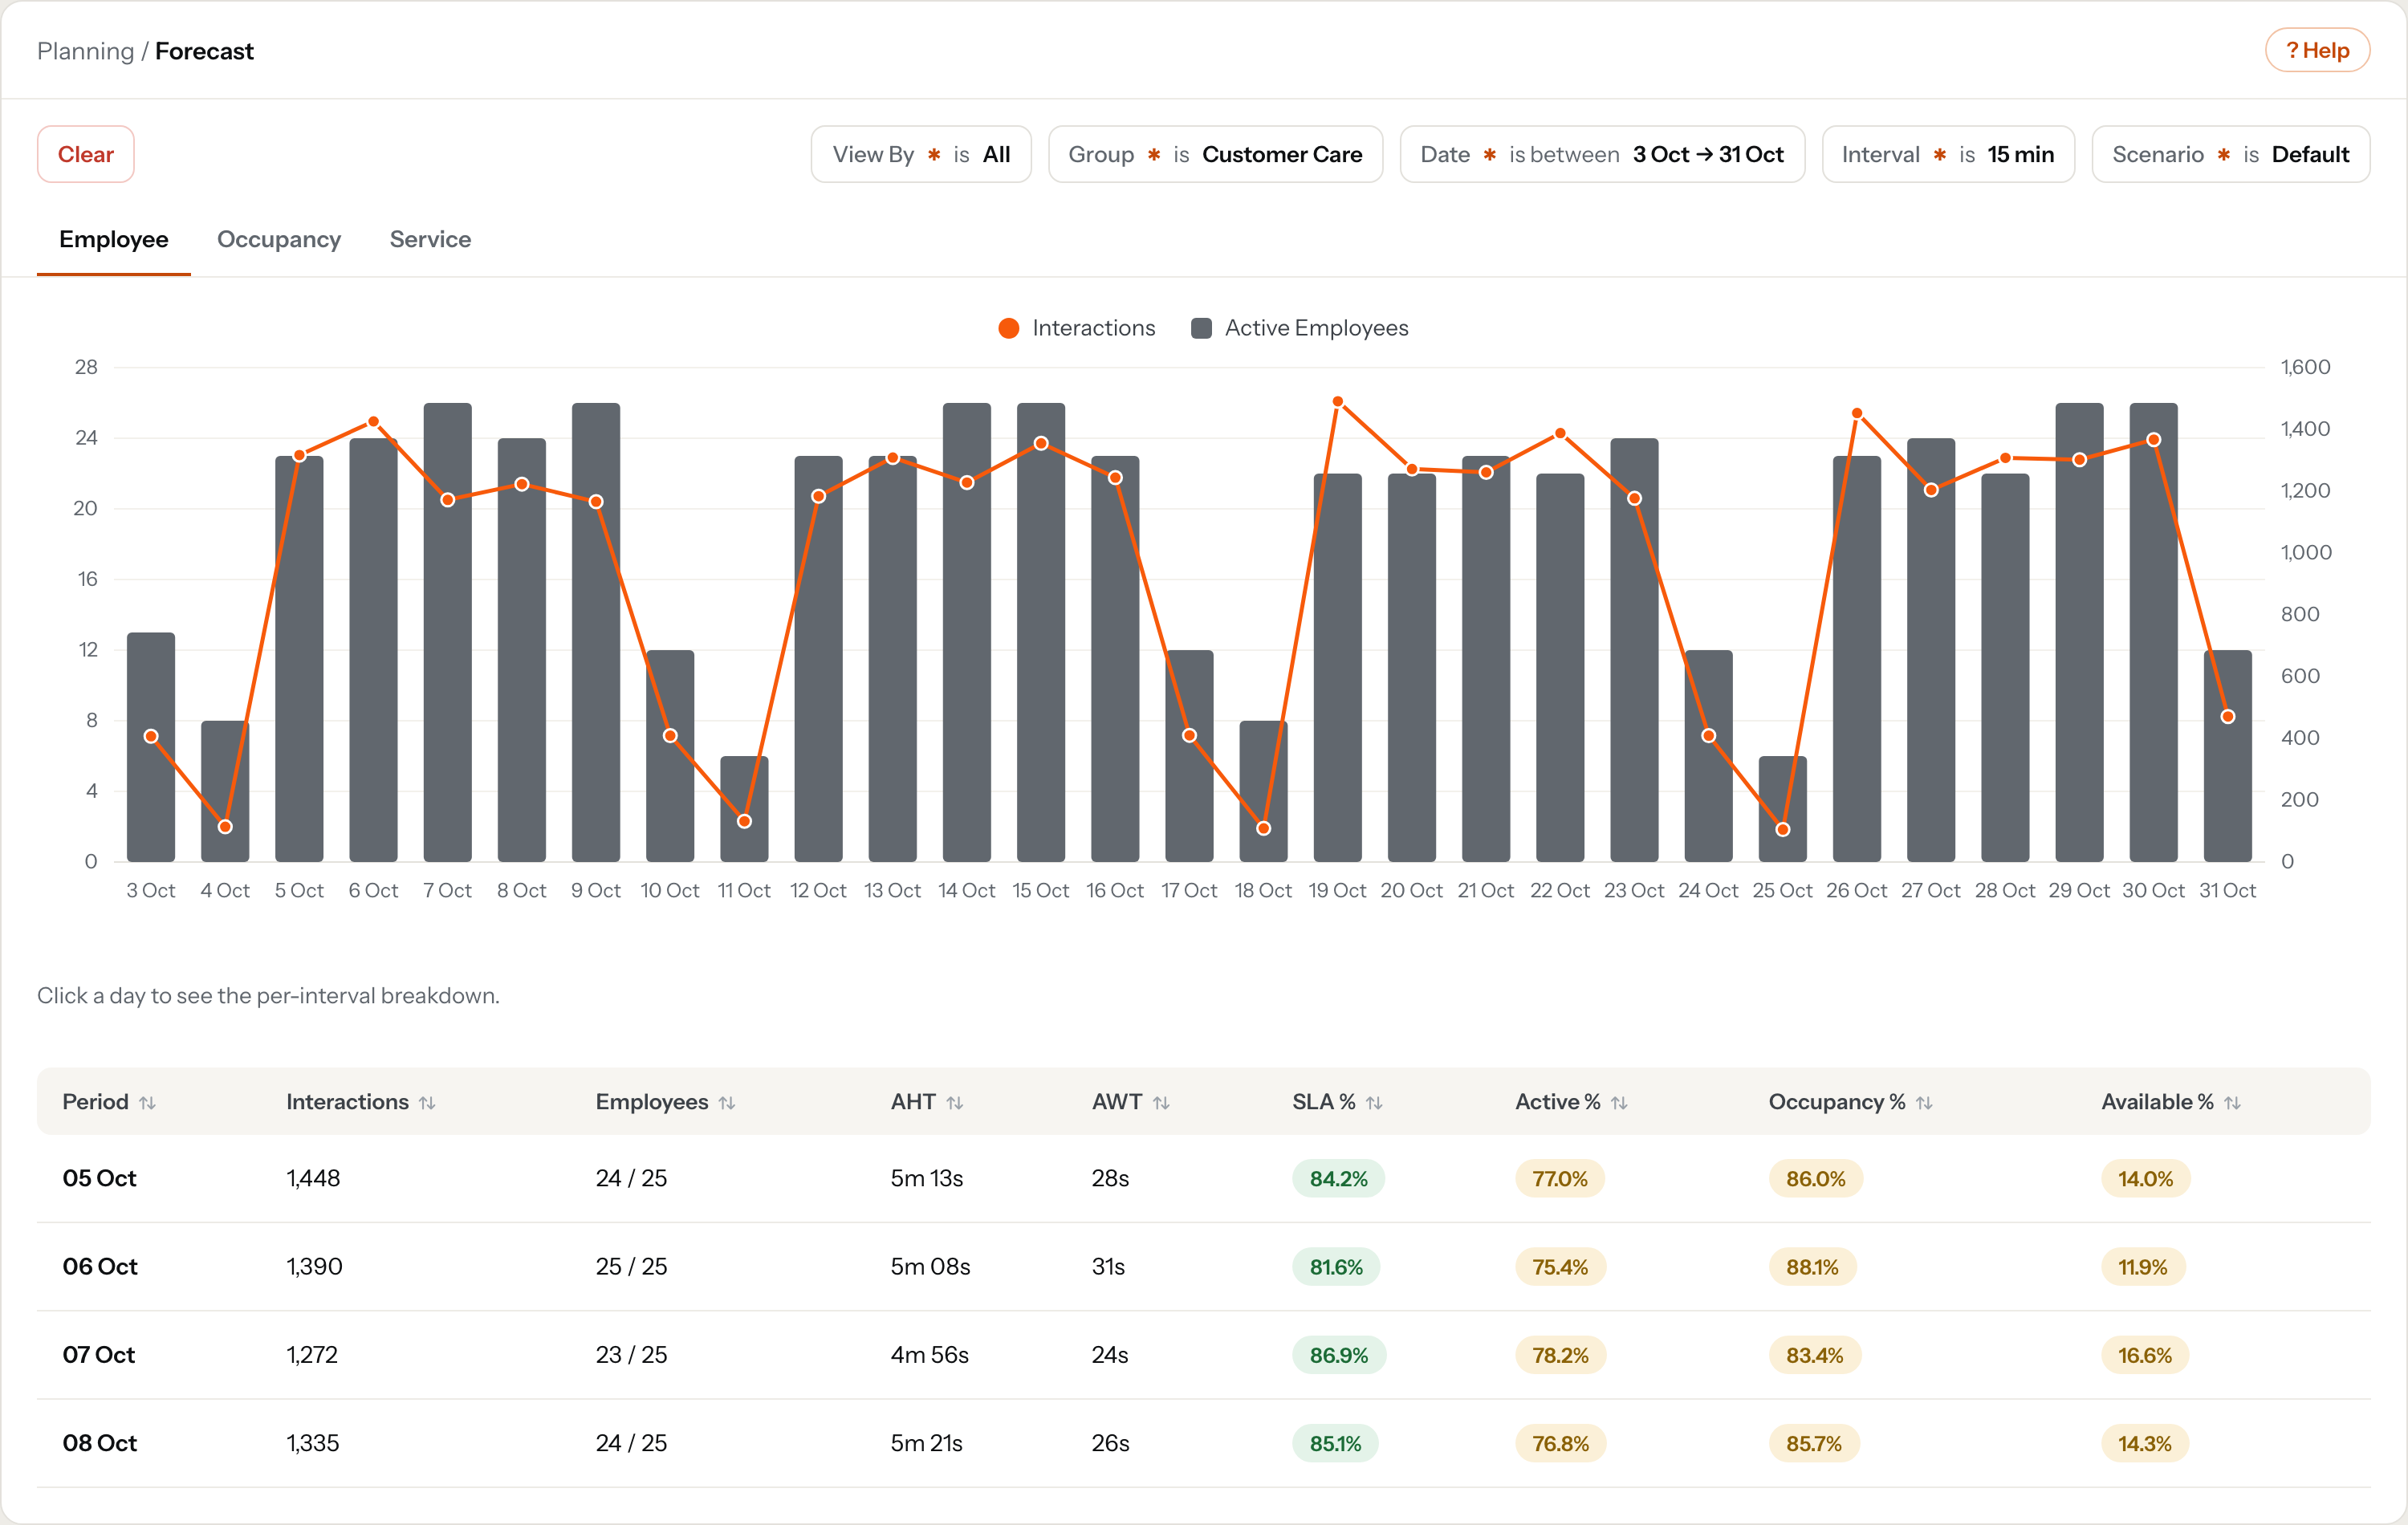This screenshot has height=1525, width=2408.
Task: Click the 26 Oct interactions data point
Action: click(1857, 413)
